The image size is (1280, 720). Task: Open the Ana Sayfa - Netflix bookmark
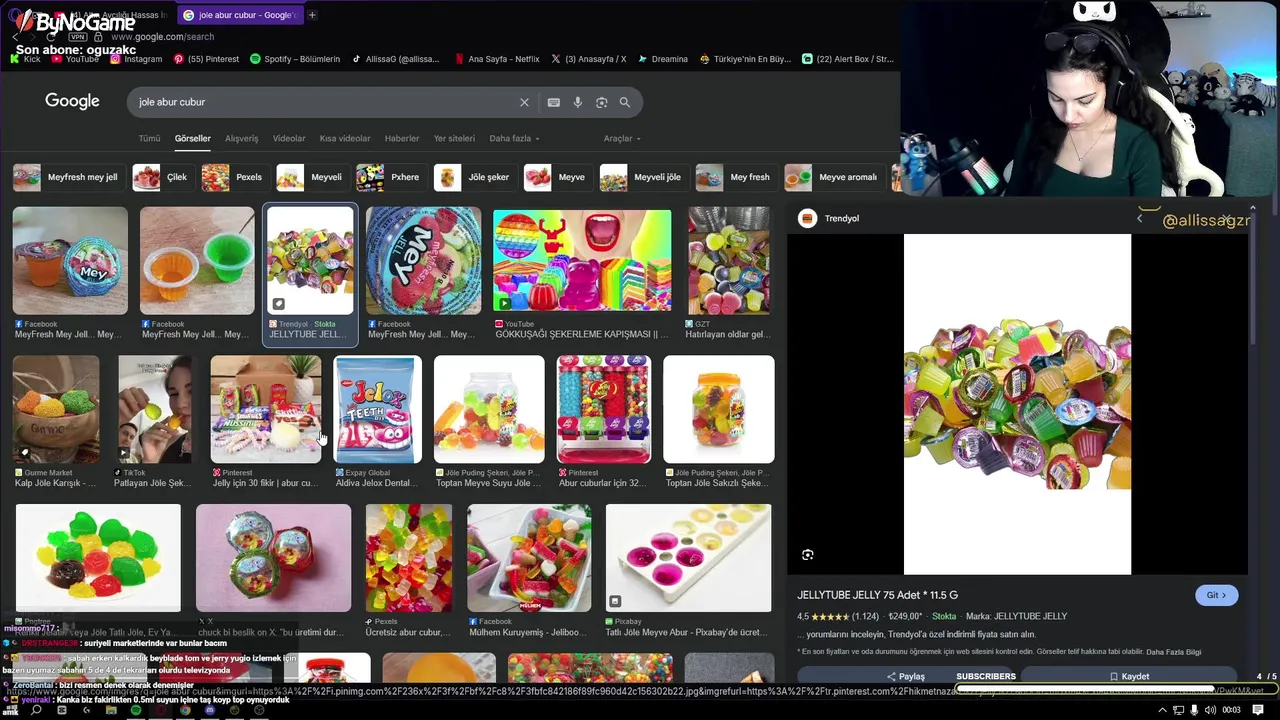[x=496, y=59]
